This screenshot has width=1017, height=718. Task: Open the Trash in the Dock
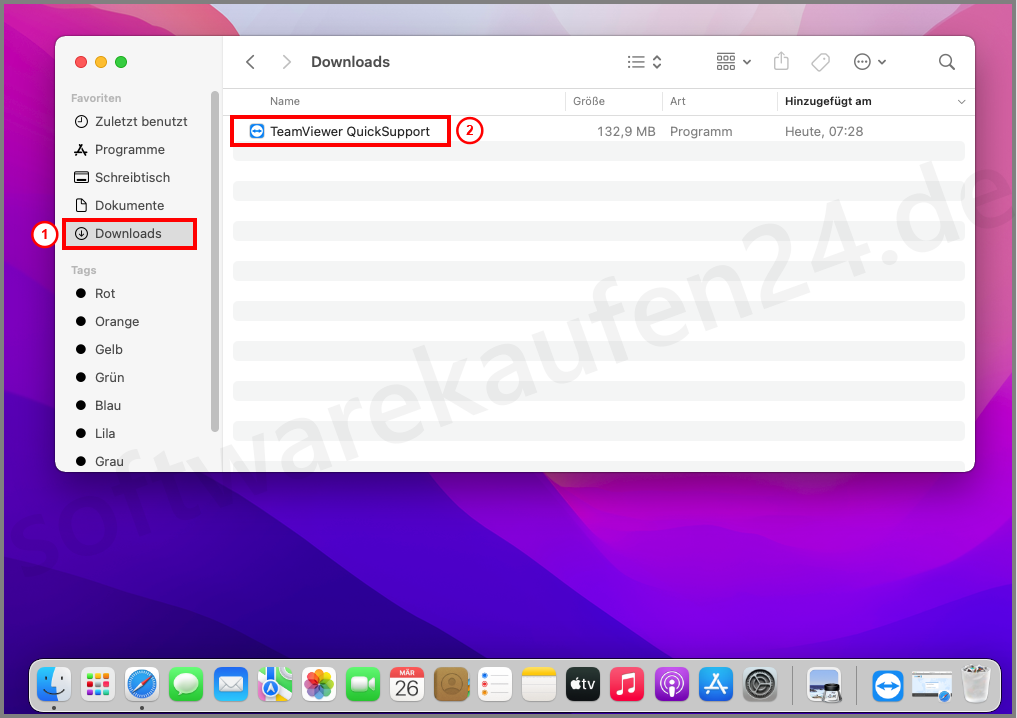click(x=976, y=684)
